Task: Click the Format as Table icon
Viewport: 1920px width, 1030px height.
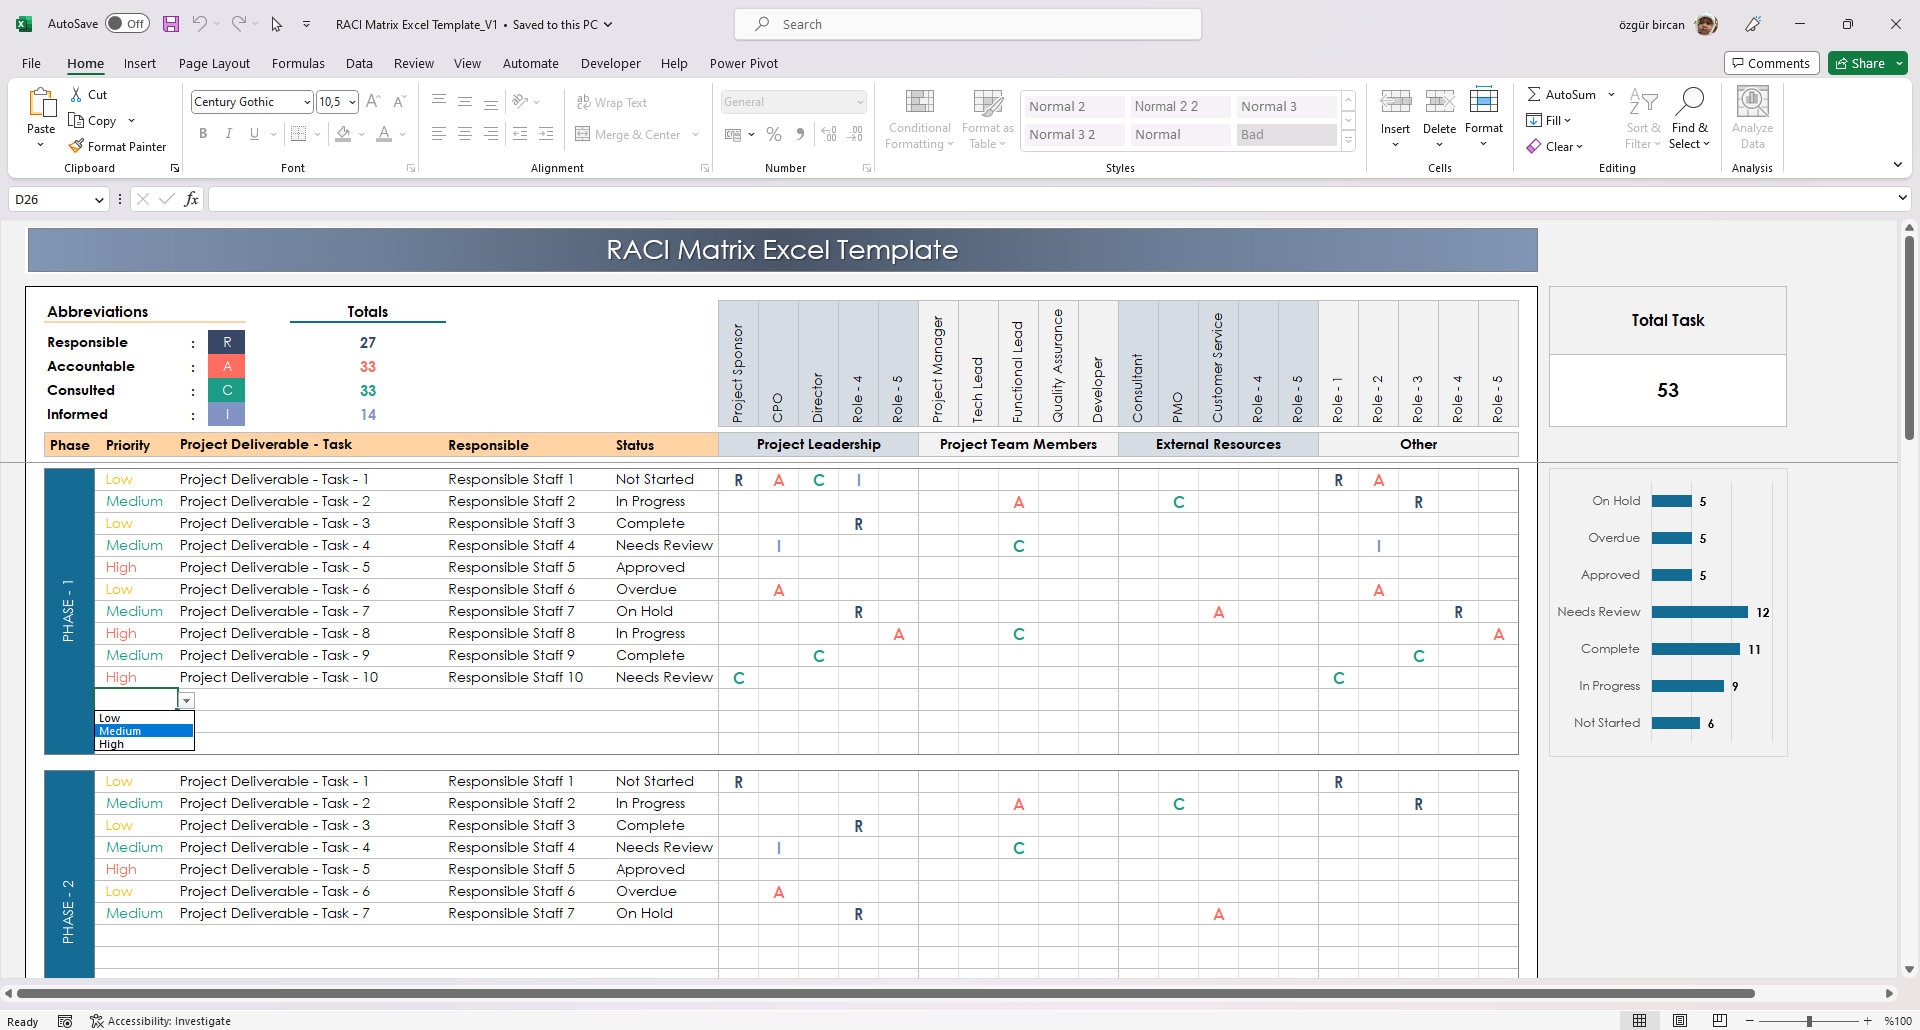Action: (x=986, y=118)
